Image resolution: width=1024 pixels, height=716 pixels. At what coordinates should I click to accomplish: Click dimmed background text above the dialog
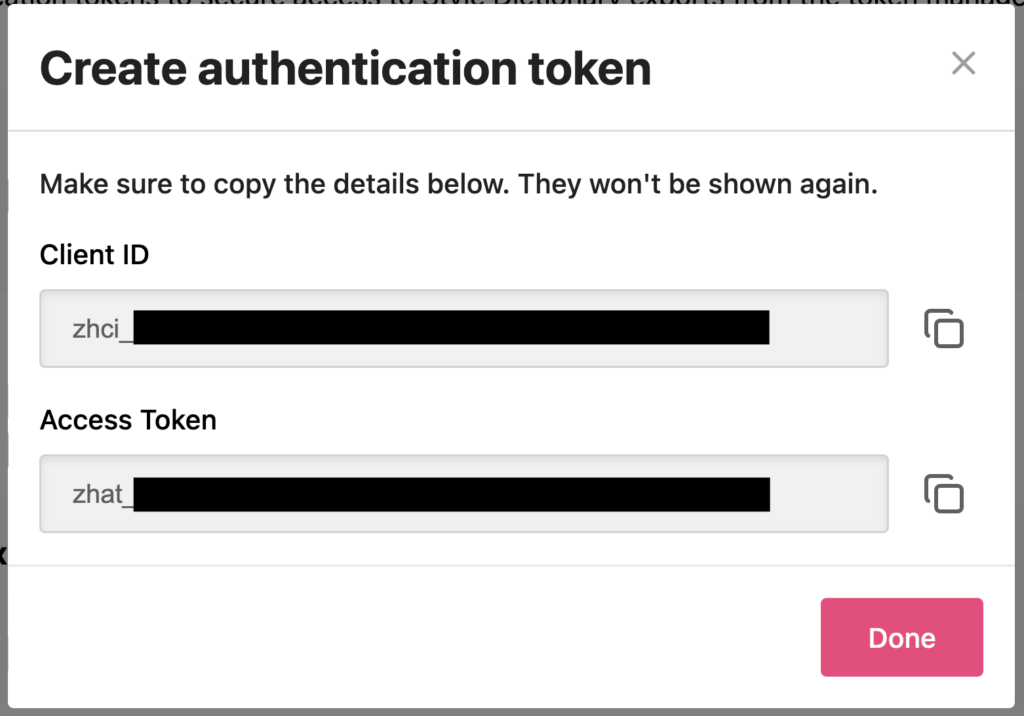tap(512, 2)
